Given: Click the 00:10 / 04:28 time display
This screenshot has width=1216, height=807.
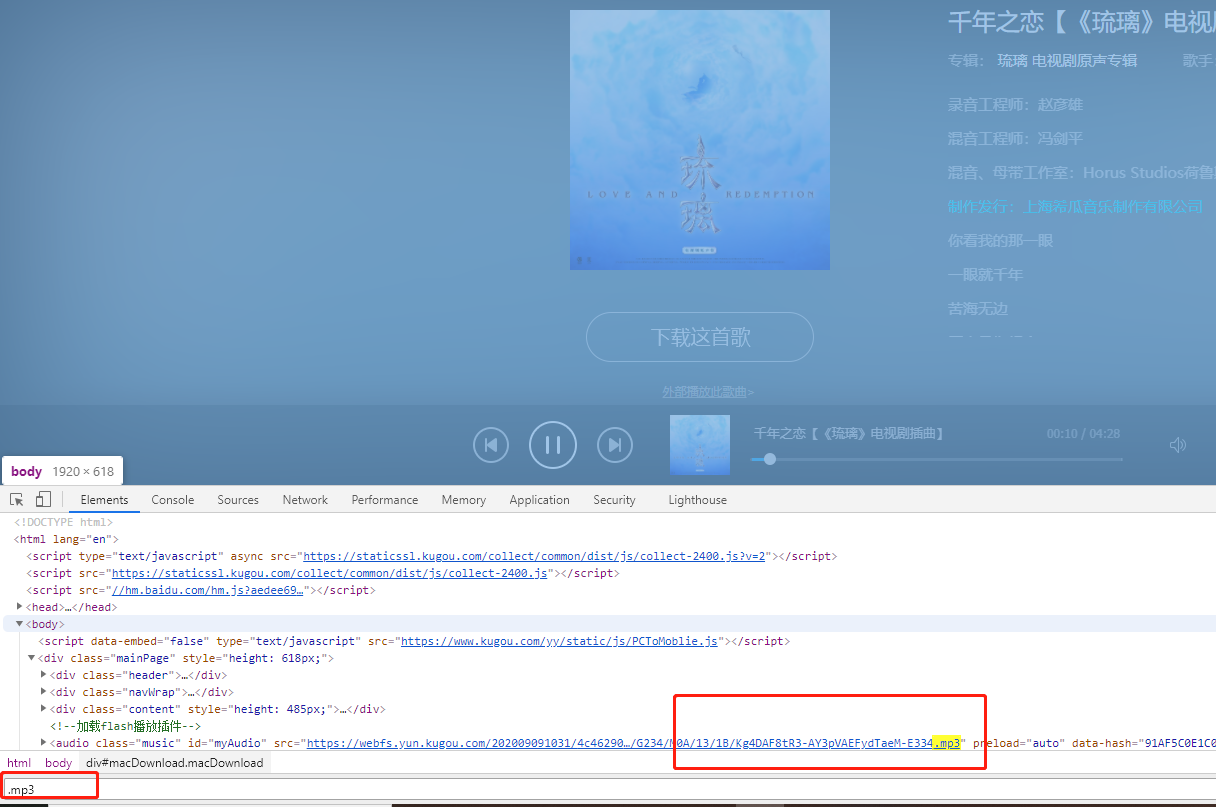Looking at the screenshot, I should [1083, 434].
